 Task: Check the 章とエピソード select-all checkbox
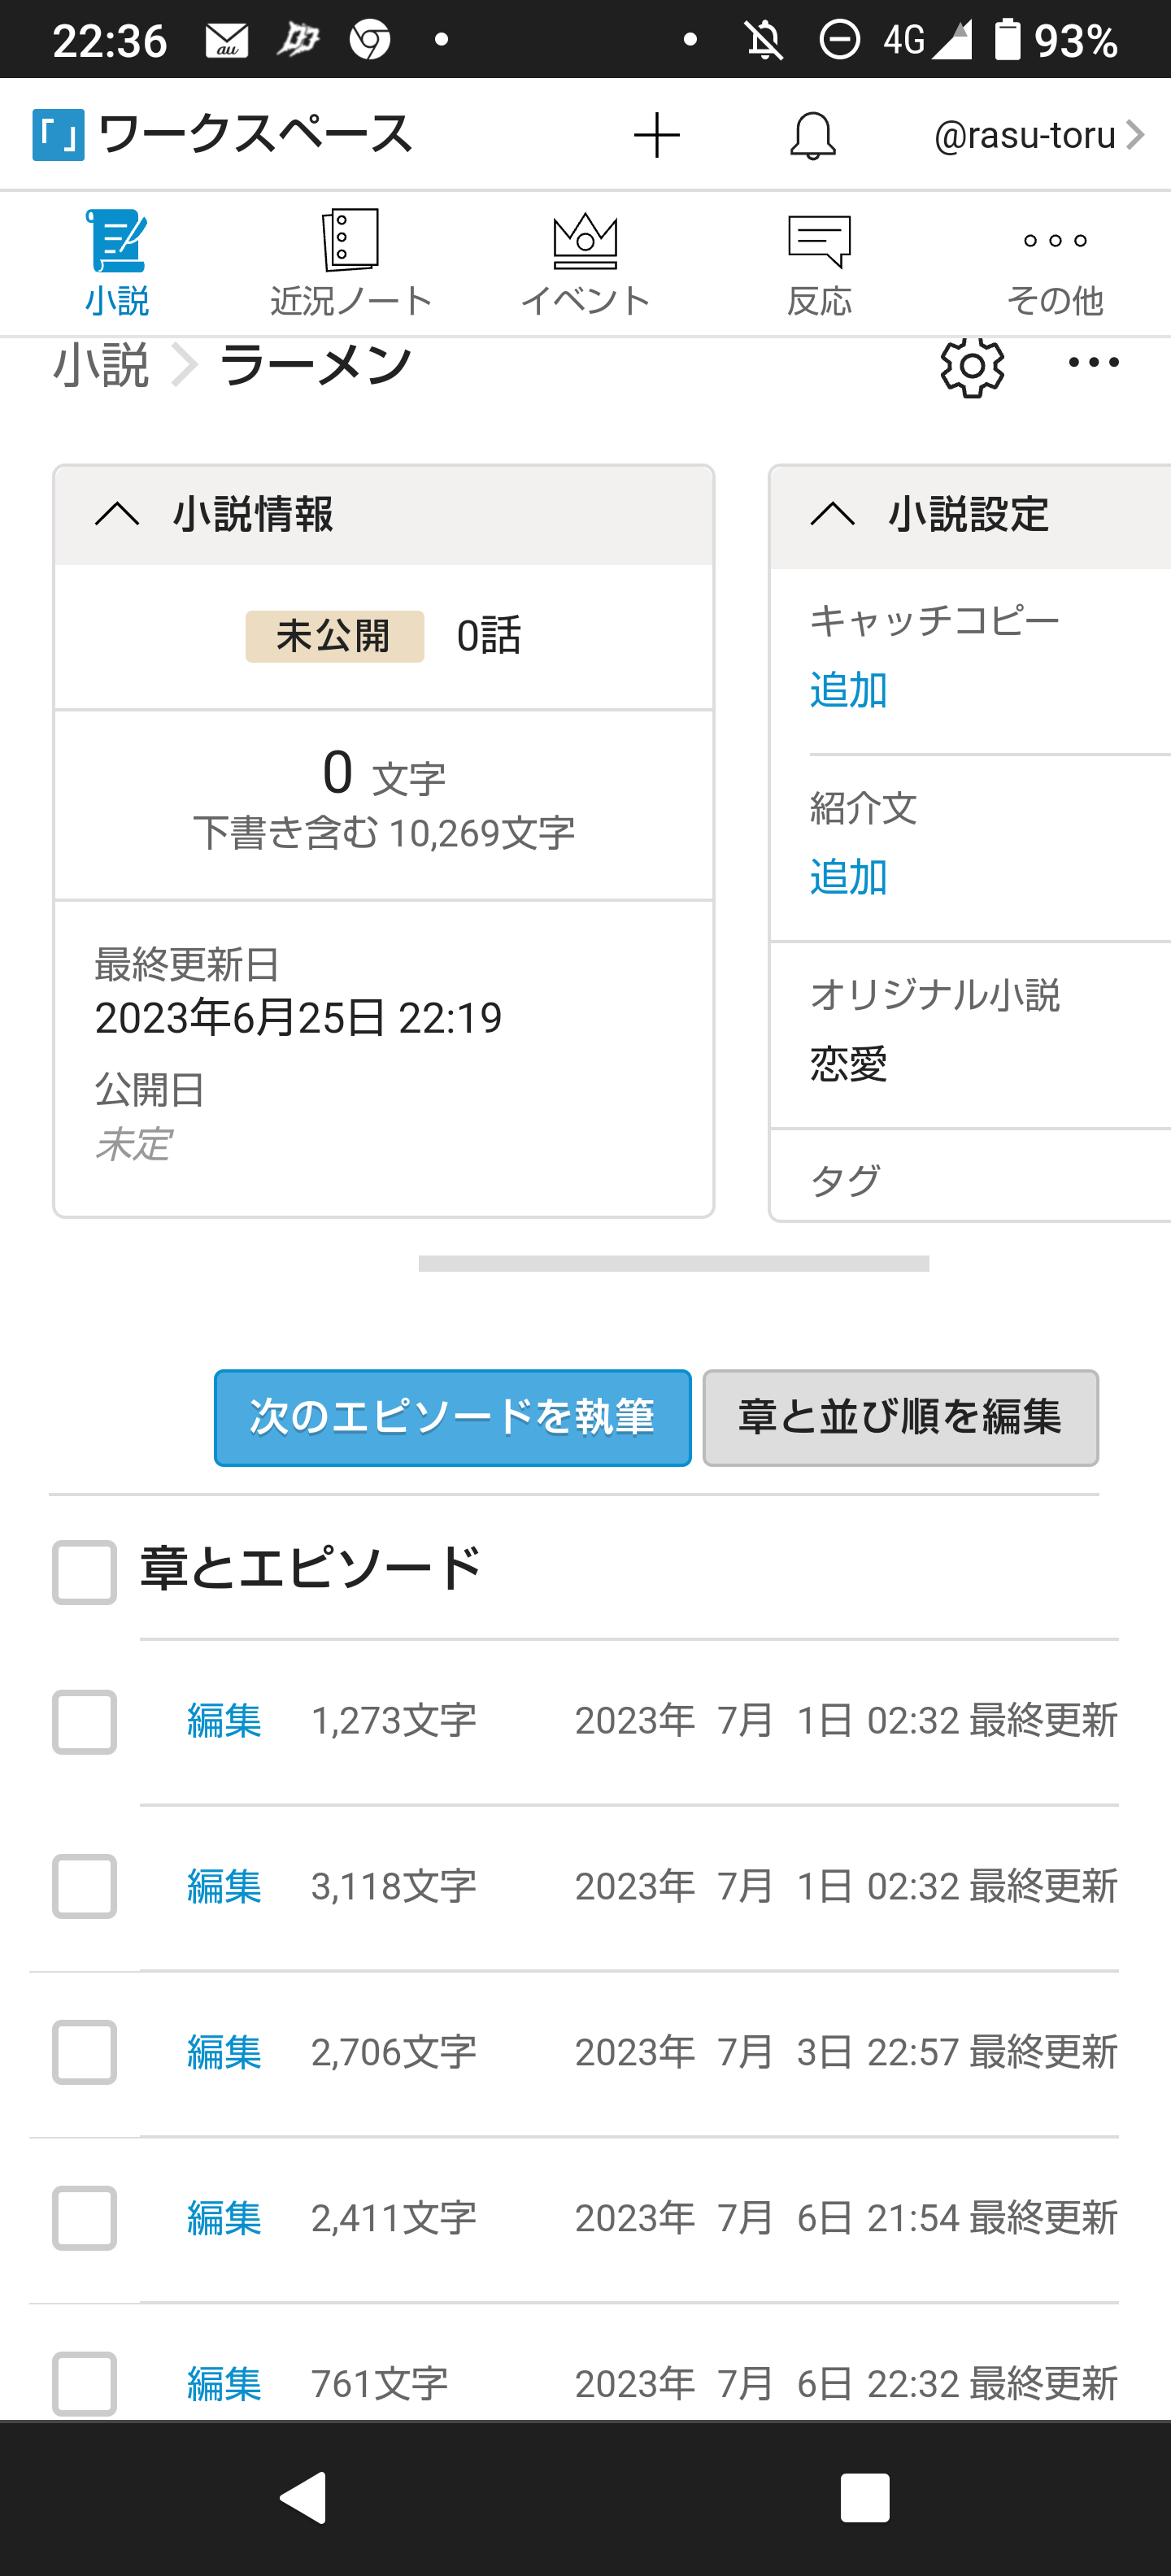[x=85, y=1572]
